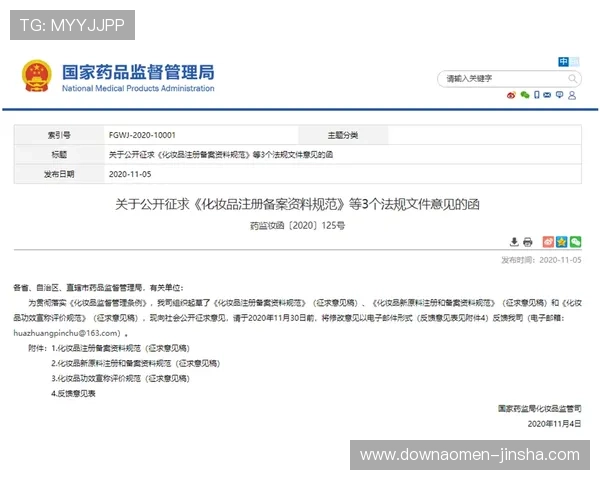Viewport: 600px width, 480px height.
Task: Focus the 请输入关键字 search field
Action: point(509,79)
